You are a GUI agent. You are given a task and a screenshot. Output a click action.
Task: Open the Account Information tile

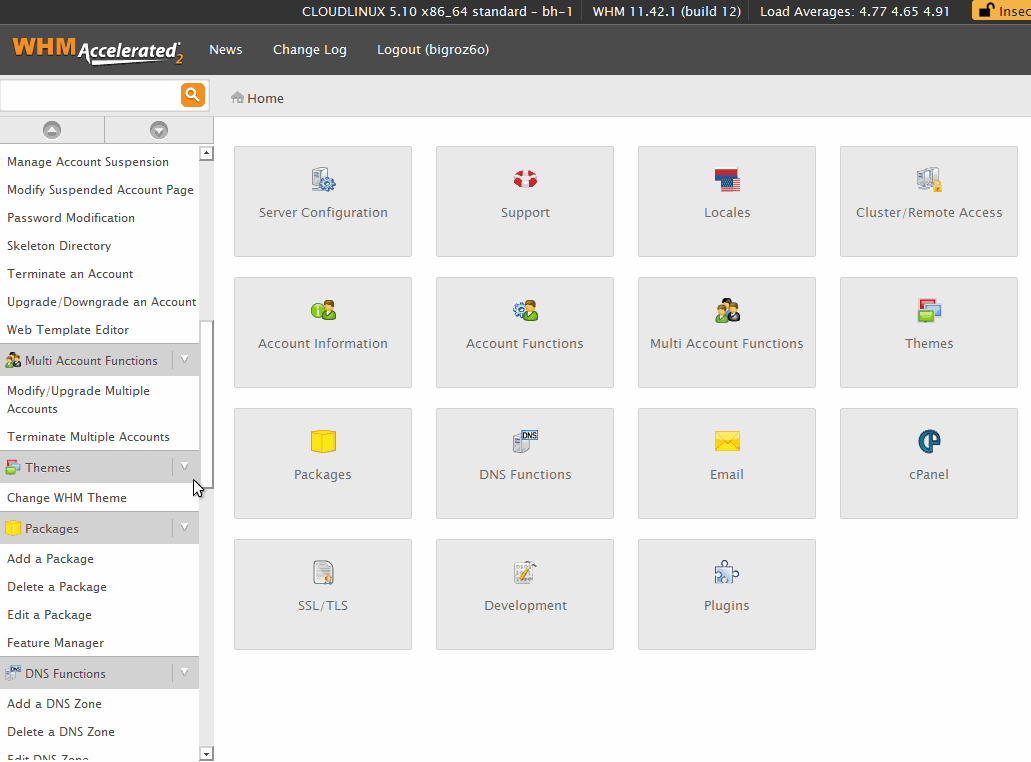[x=323, y=332]
